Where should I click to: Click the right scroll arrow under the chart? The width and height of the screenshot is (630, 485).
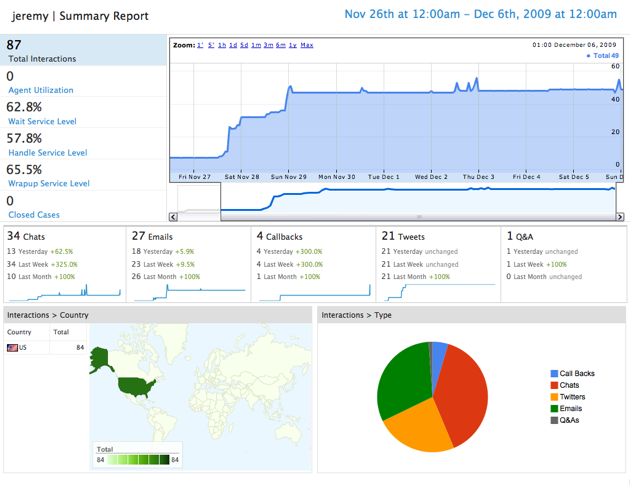[x=620, y=216]
